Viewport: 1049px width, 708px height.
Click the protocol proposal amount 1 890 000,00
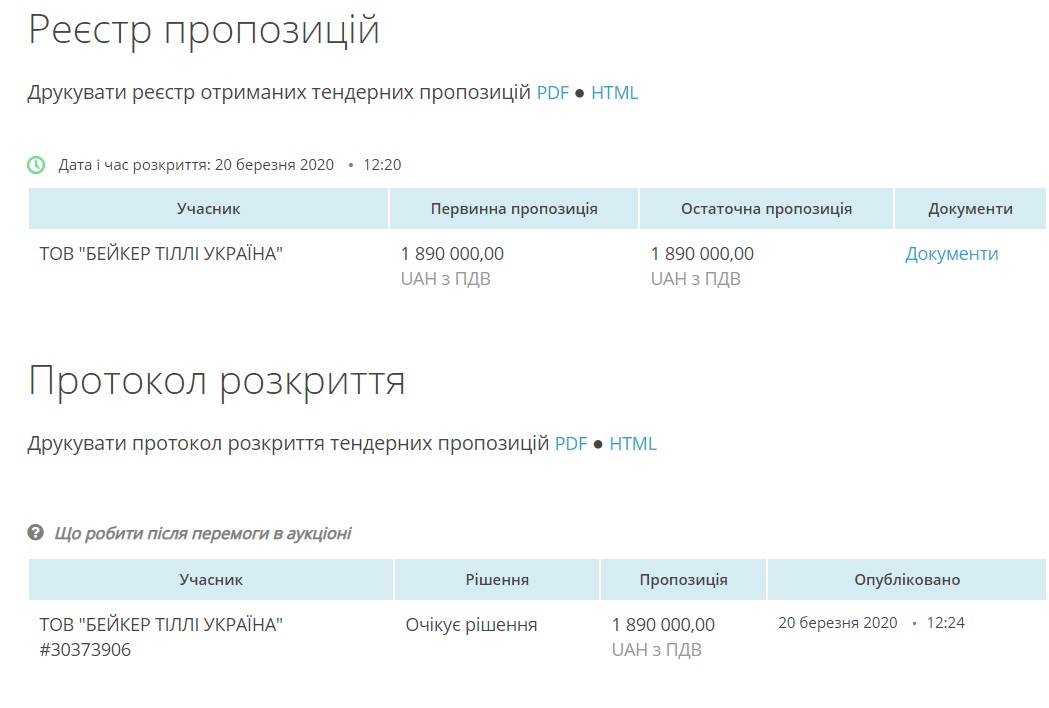pos(663,625)
